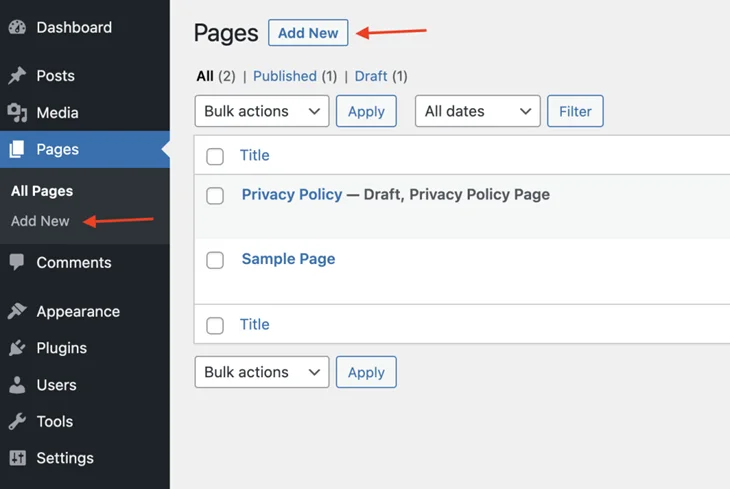Select Pages in the sidebar
The image size is (730, 489).
85,149
